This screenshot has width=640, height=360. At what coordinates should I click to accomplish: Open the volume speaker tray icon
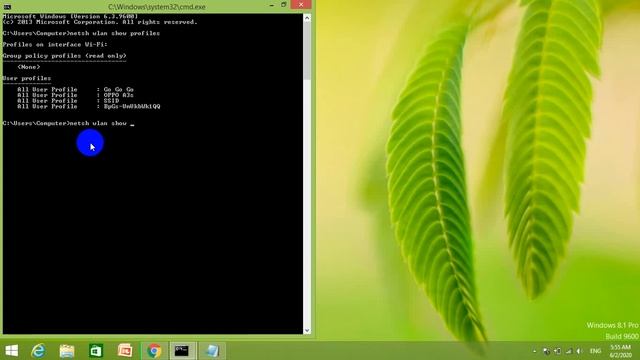[x=579, y=351]
